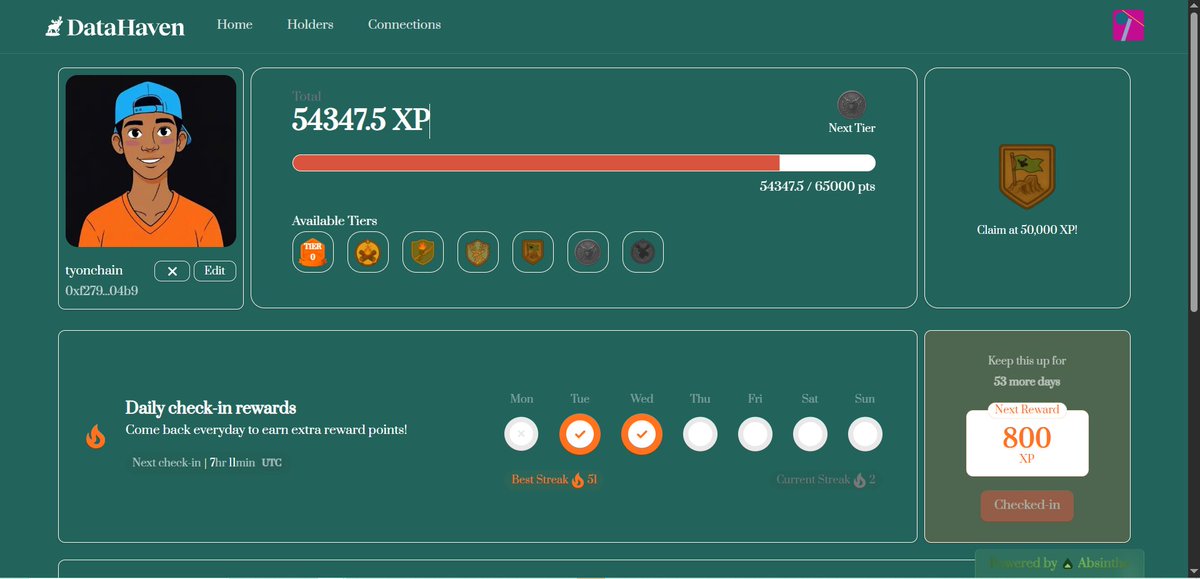
Task: Click the 53 more days text
Action: (1027, 382)
